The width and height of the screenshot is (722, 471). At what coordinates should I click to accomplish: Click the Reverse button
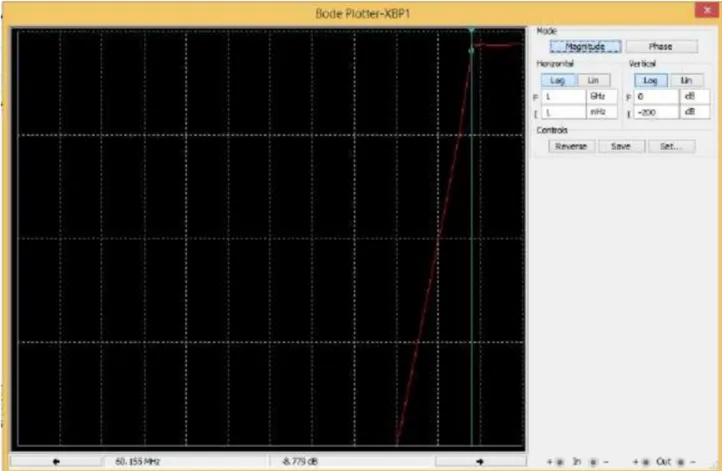coord(571,146)
